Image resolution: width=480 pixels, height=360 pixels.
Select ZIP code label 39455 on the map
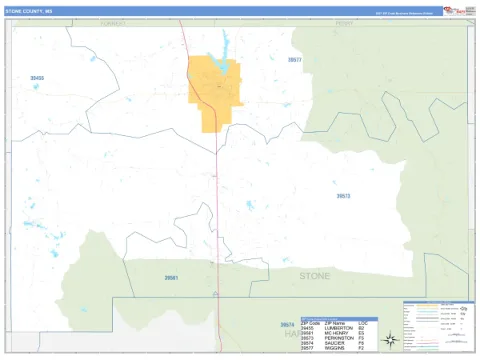(37, 78)
